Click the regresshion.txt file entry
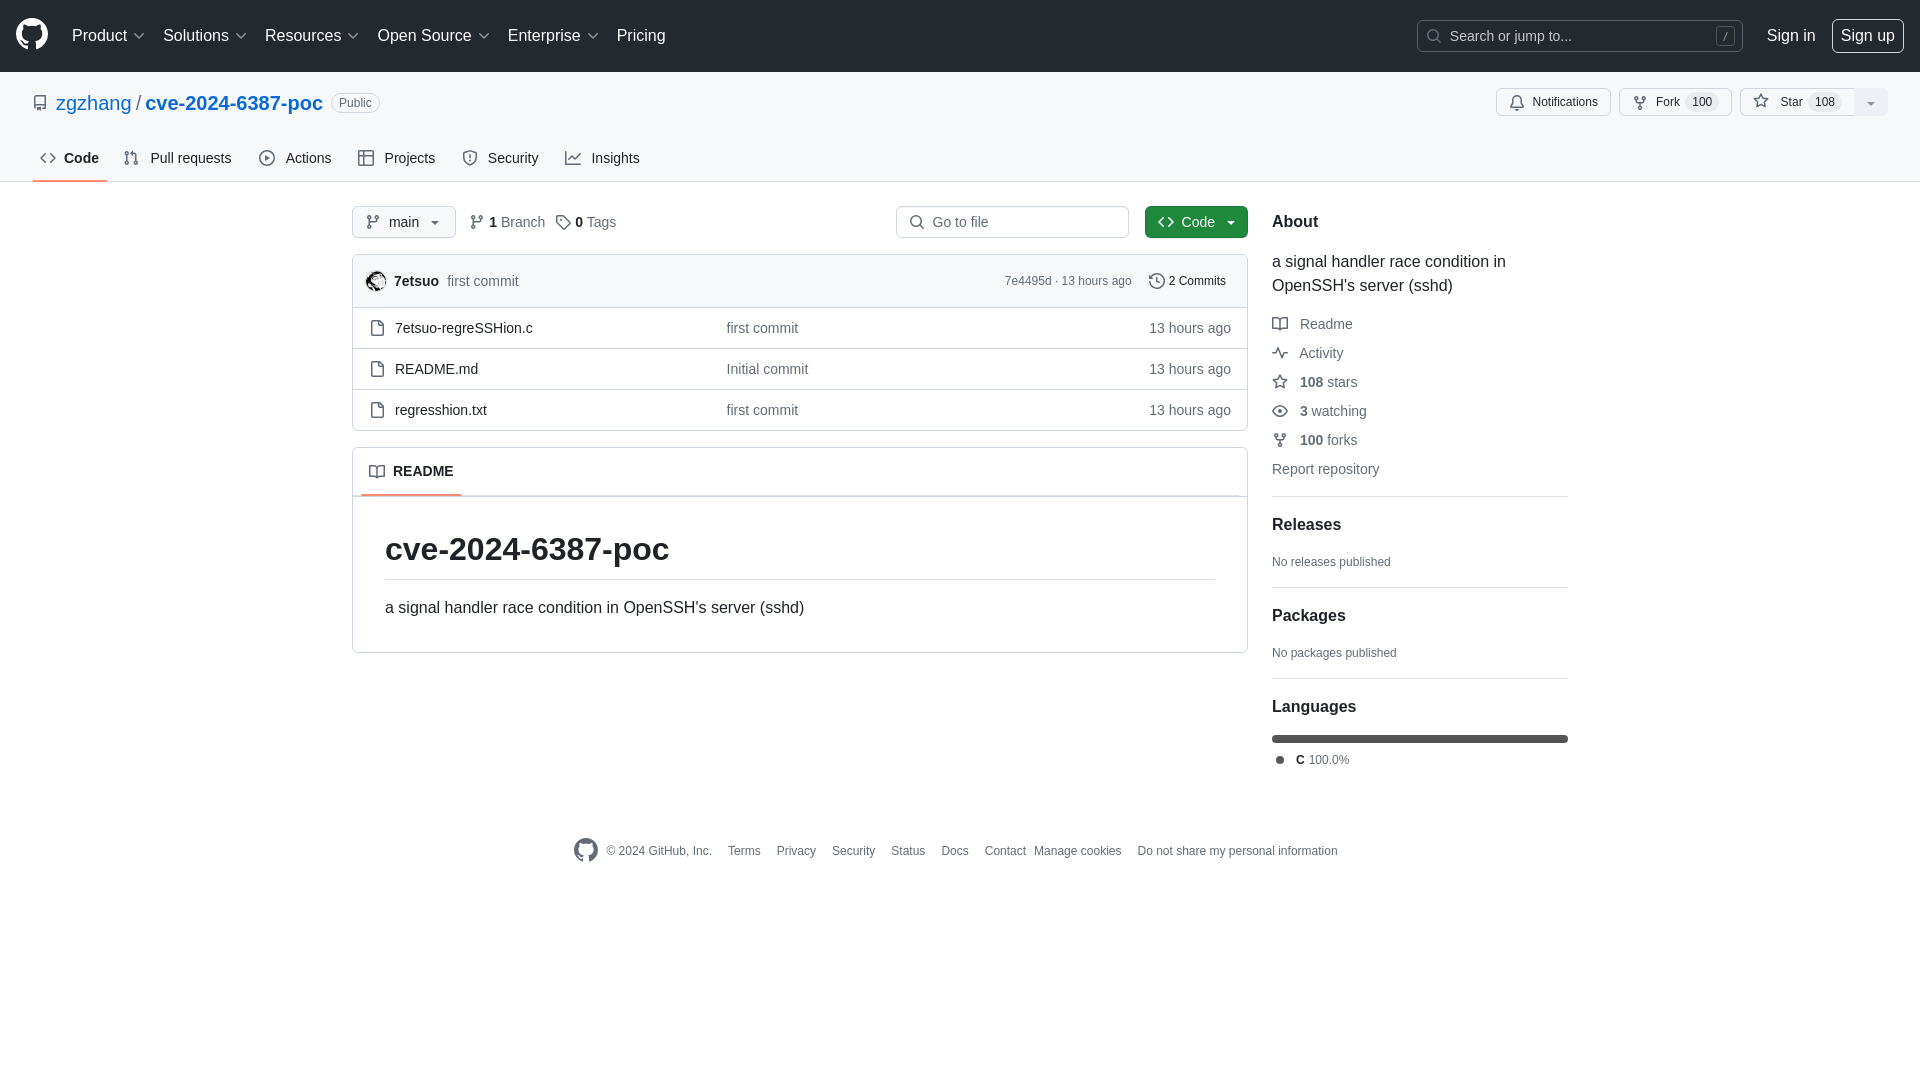 [x=439, y=409]
